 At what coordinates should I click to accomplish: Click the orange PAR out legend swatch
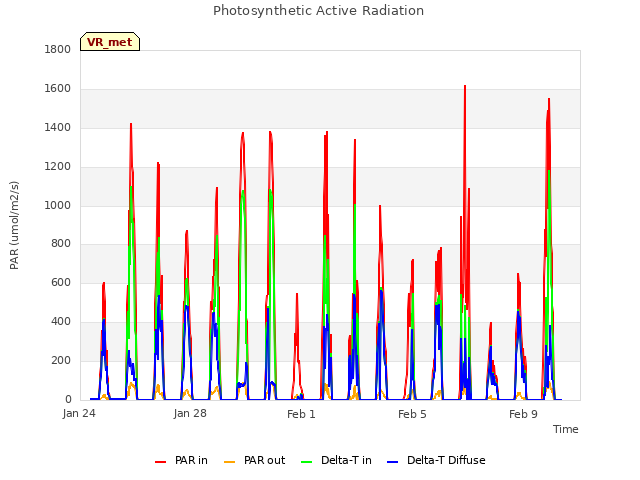230,462
